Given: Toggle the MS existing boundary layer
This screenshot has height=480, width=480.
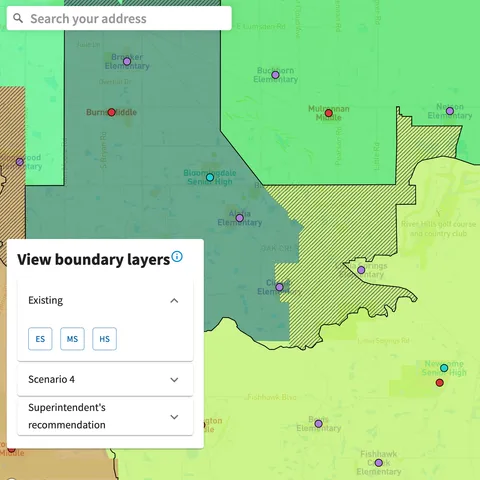Looking at the screenshot, I should 72,339.
